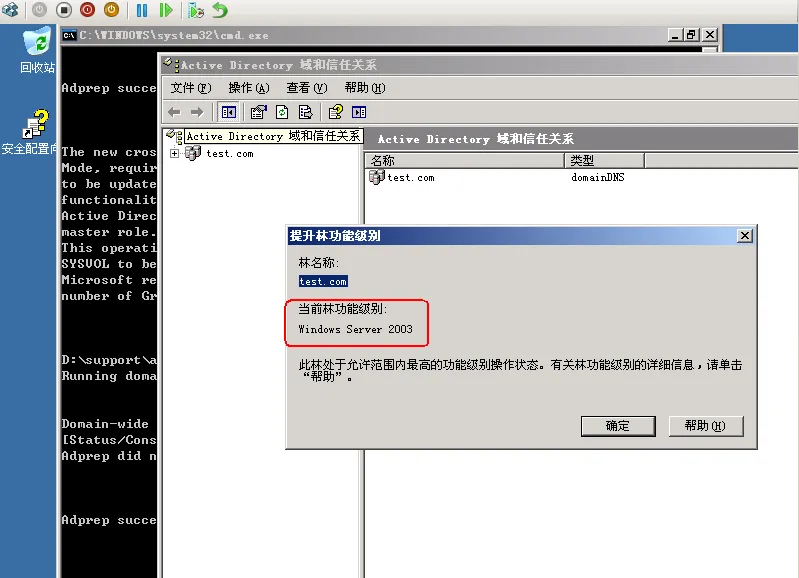This screenshot has width=799, height=578.
Task: Open the Recycle Bin desktop icon
Action: (37, 49)
